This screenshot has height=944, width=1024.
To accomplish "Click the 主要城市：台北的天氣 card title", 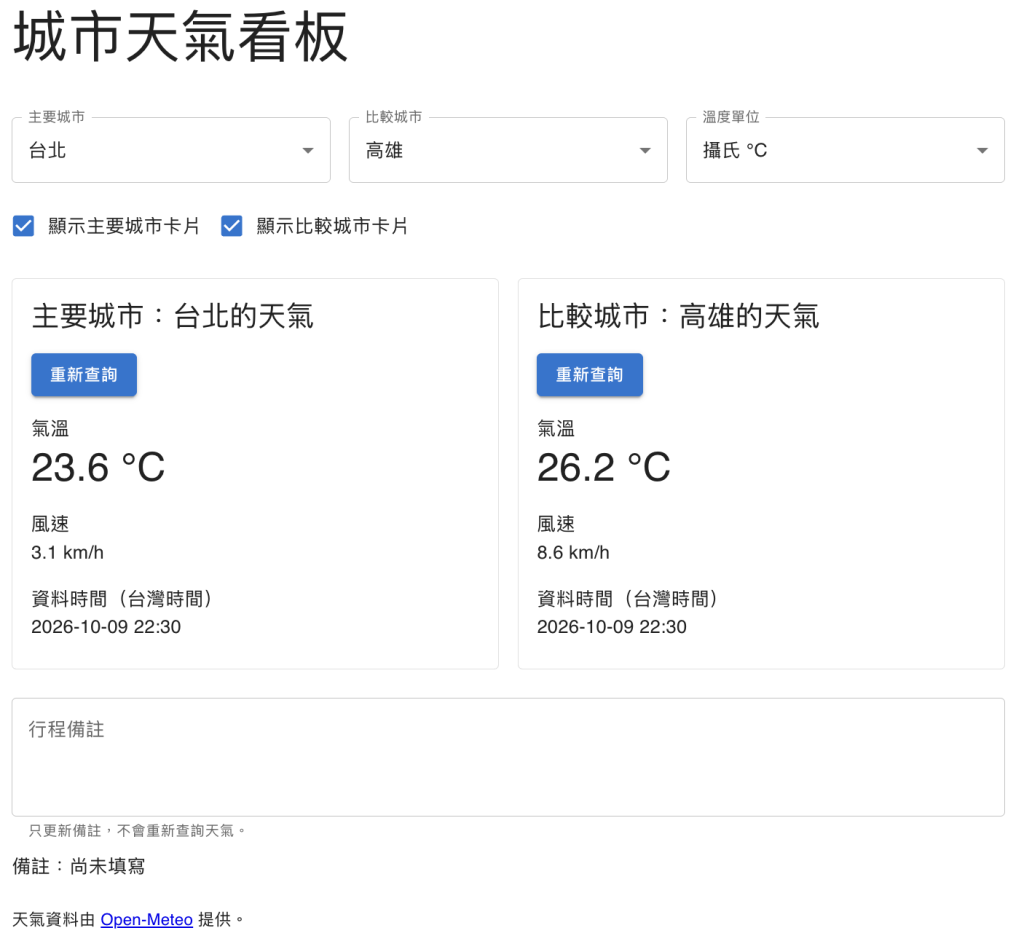I will click(x=172, y=316).
